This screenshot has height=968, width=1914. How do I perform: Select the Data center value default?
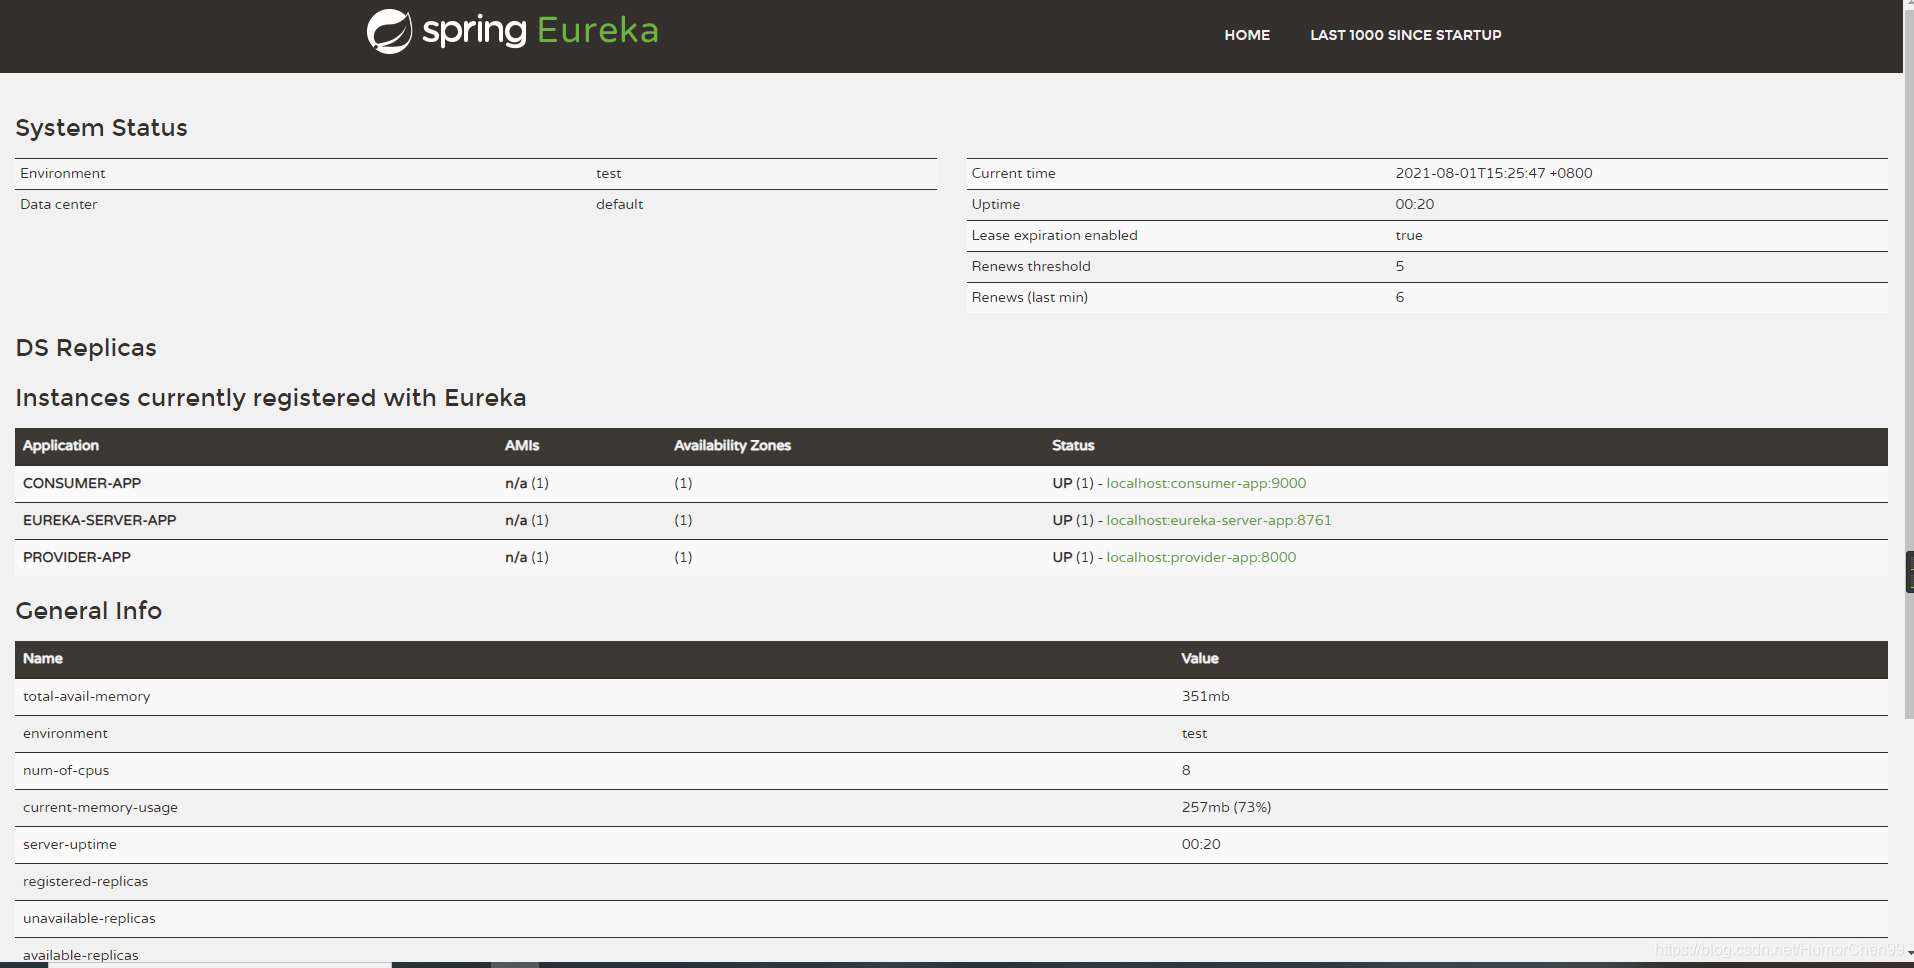[620, 204]
